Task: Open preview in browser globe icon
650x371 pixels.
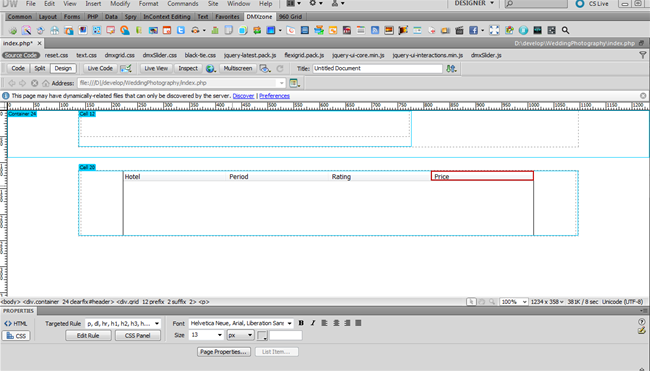Action: pos(210,69)
